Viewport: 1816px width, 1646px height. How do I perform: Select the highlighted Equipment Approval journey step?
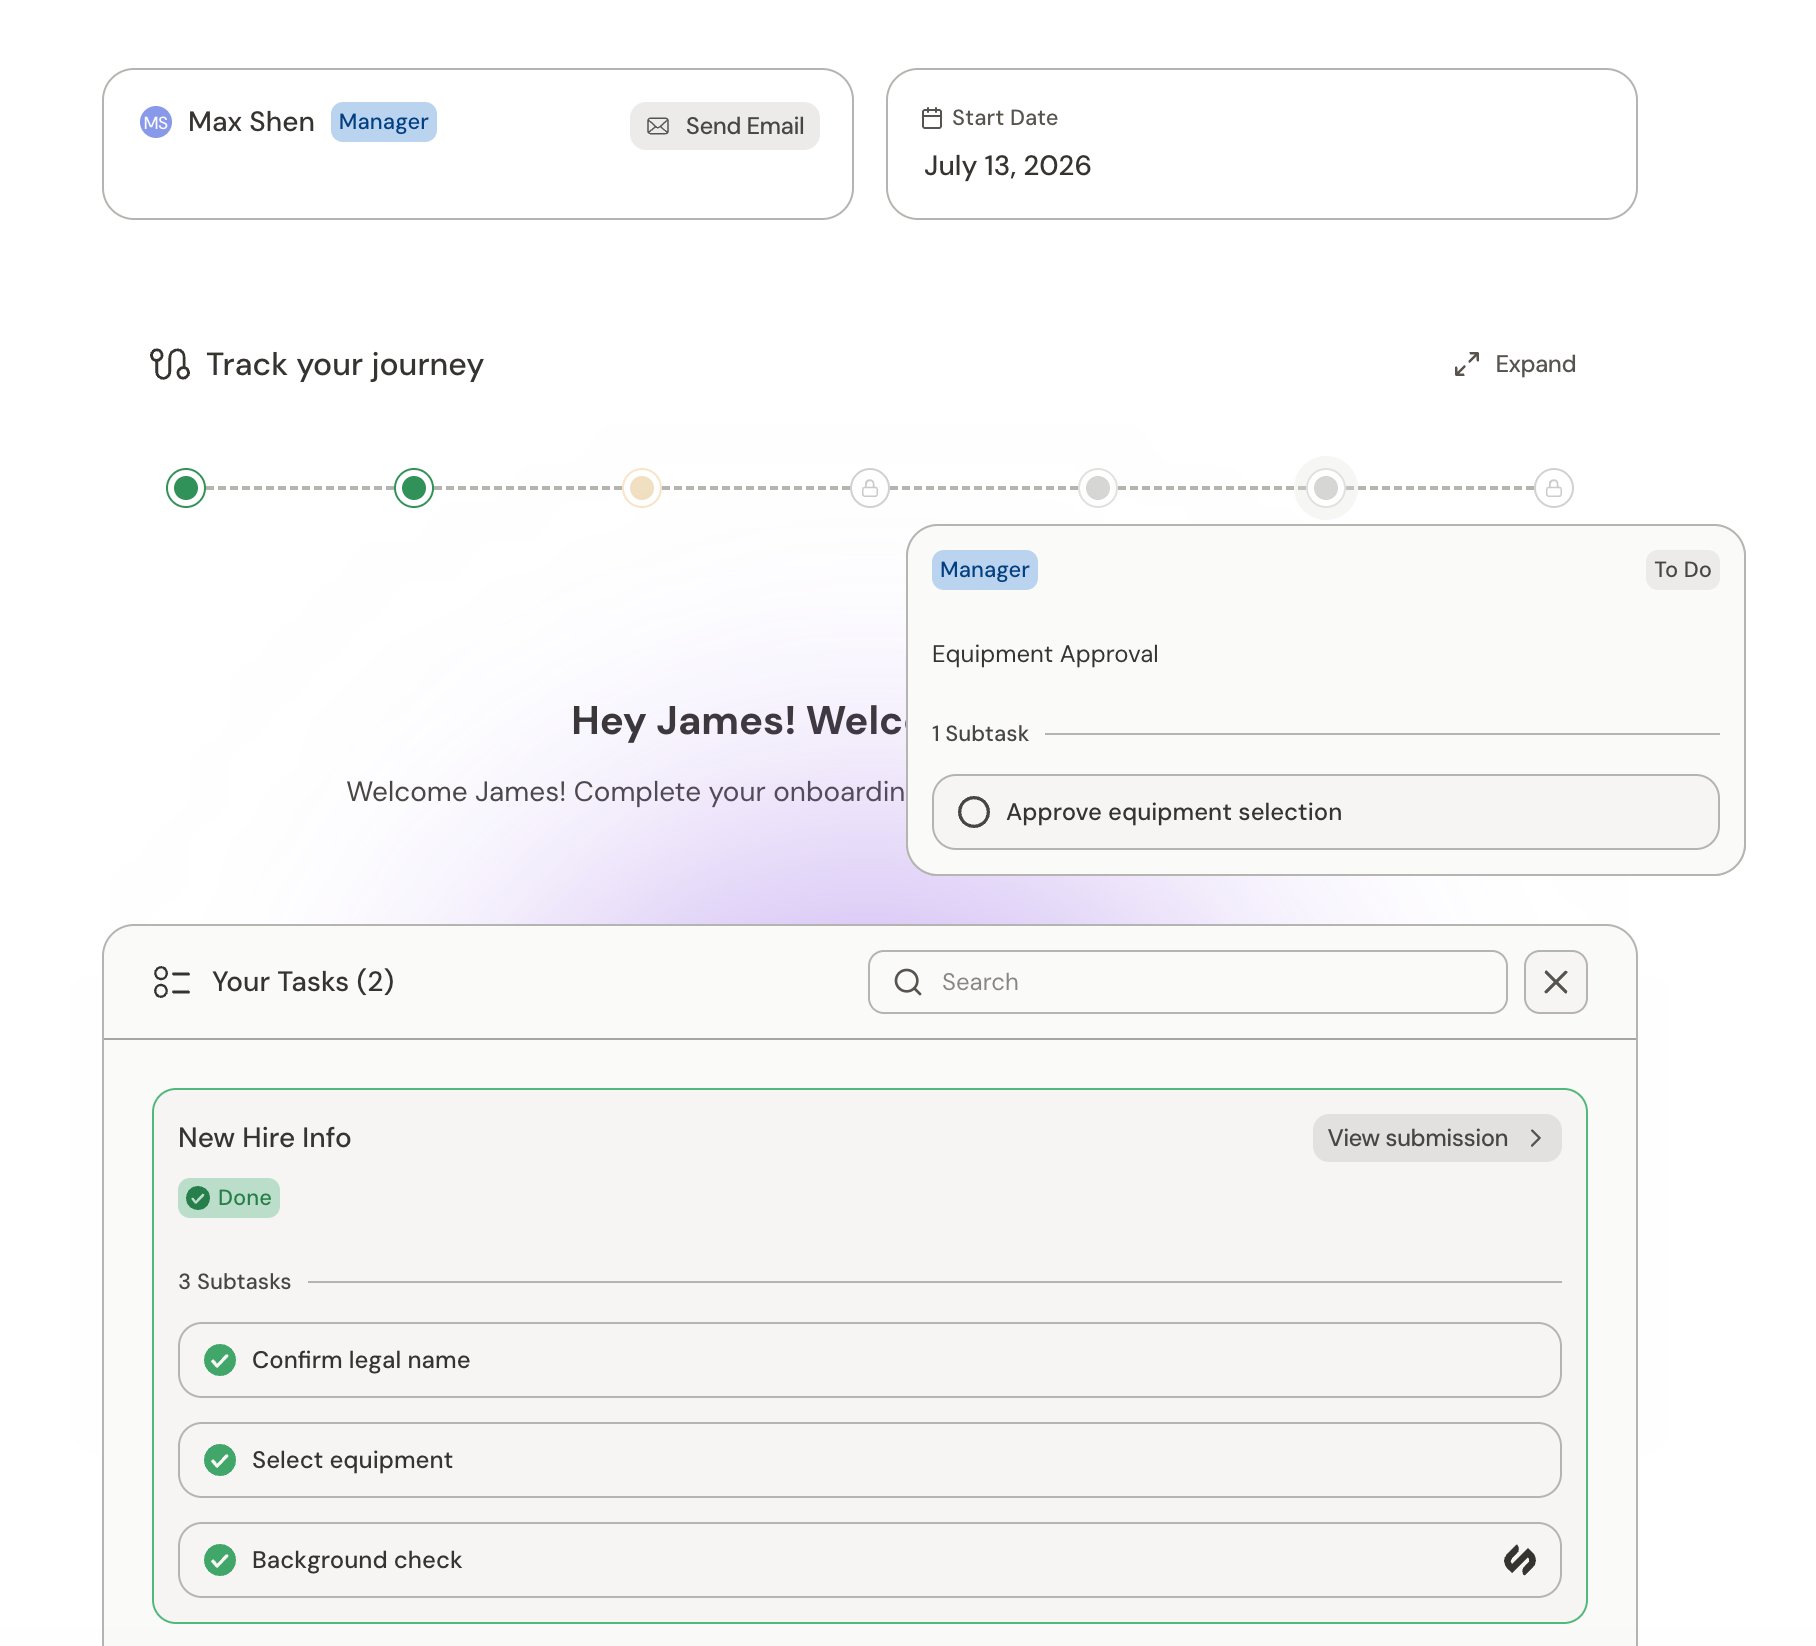tap(1326, 488)
